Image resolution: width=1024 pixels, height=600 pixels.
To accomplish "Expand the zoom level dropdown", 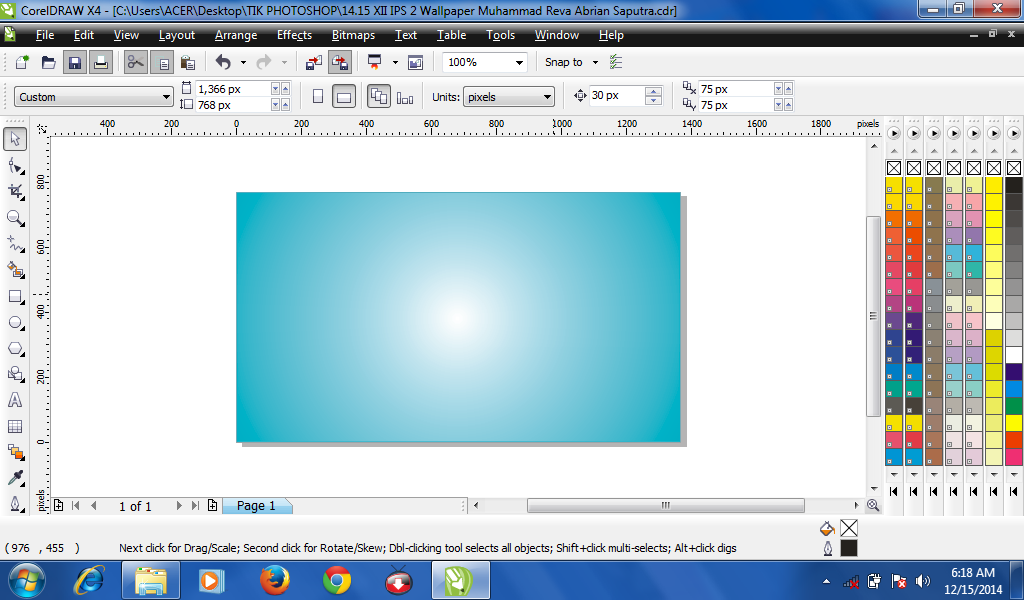I will pyautogui.click(x=520, y=61).
